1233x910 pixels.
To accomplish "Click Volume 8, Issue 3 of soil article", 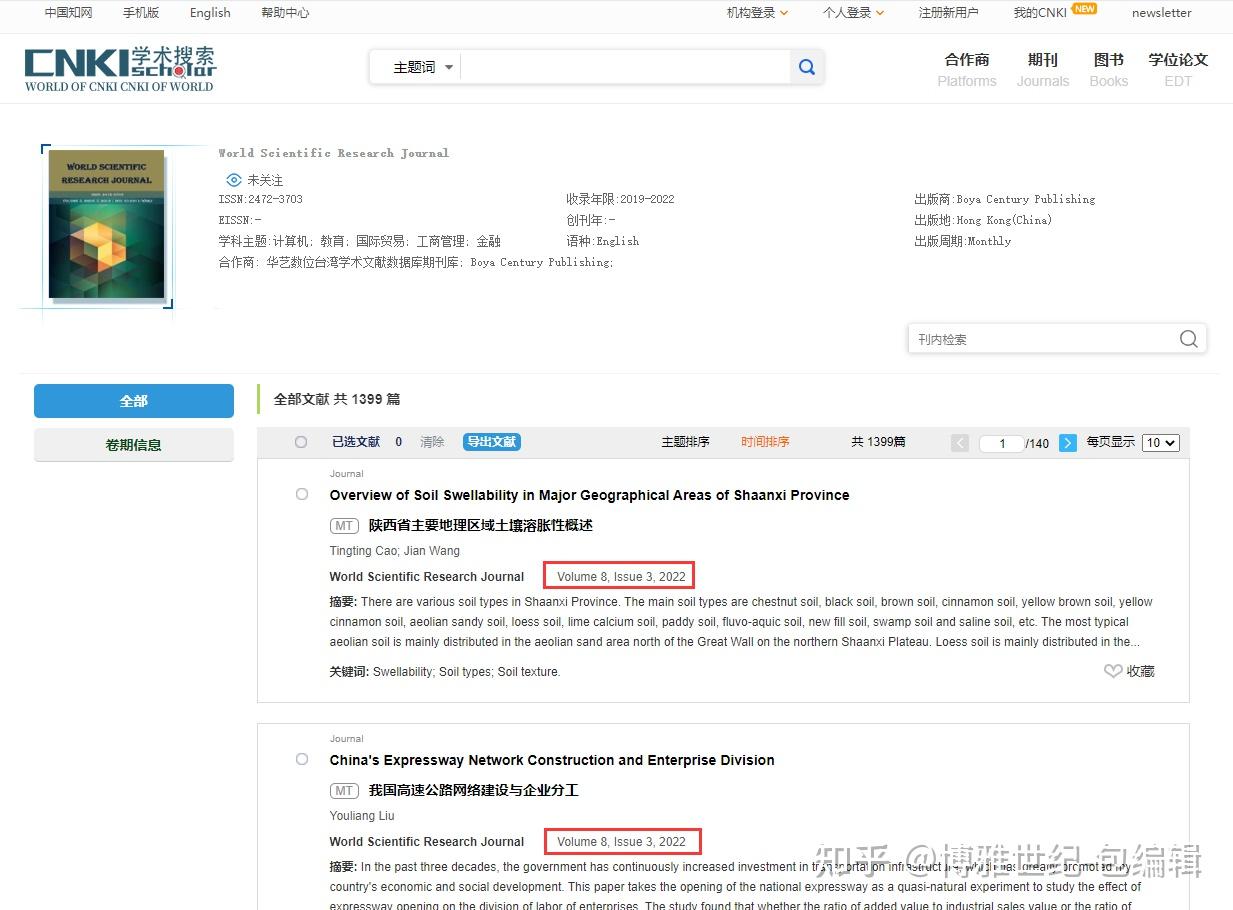I will [x=621, y=576].
